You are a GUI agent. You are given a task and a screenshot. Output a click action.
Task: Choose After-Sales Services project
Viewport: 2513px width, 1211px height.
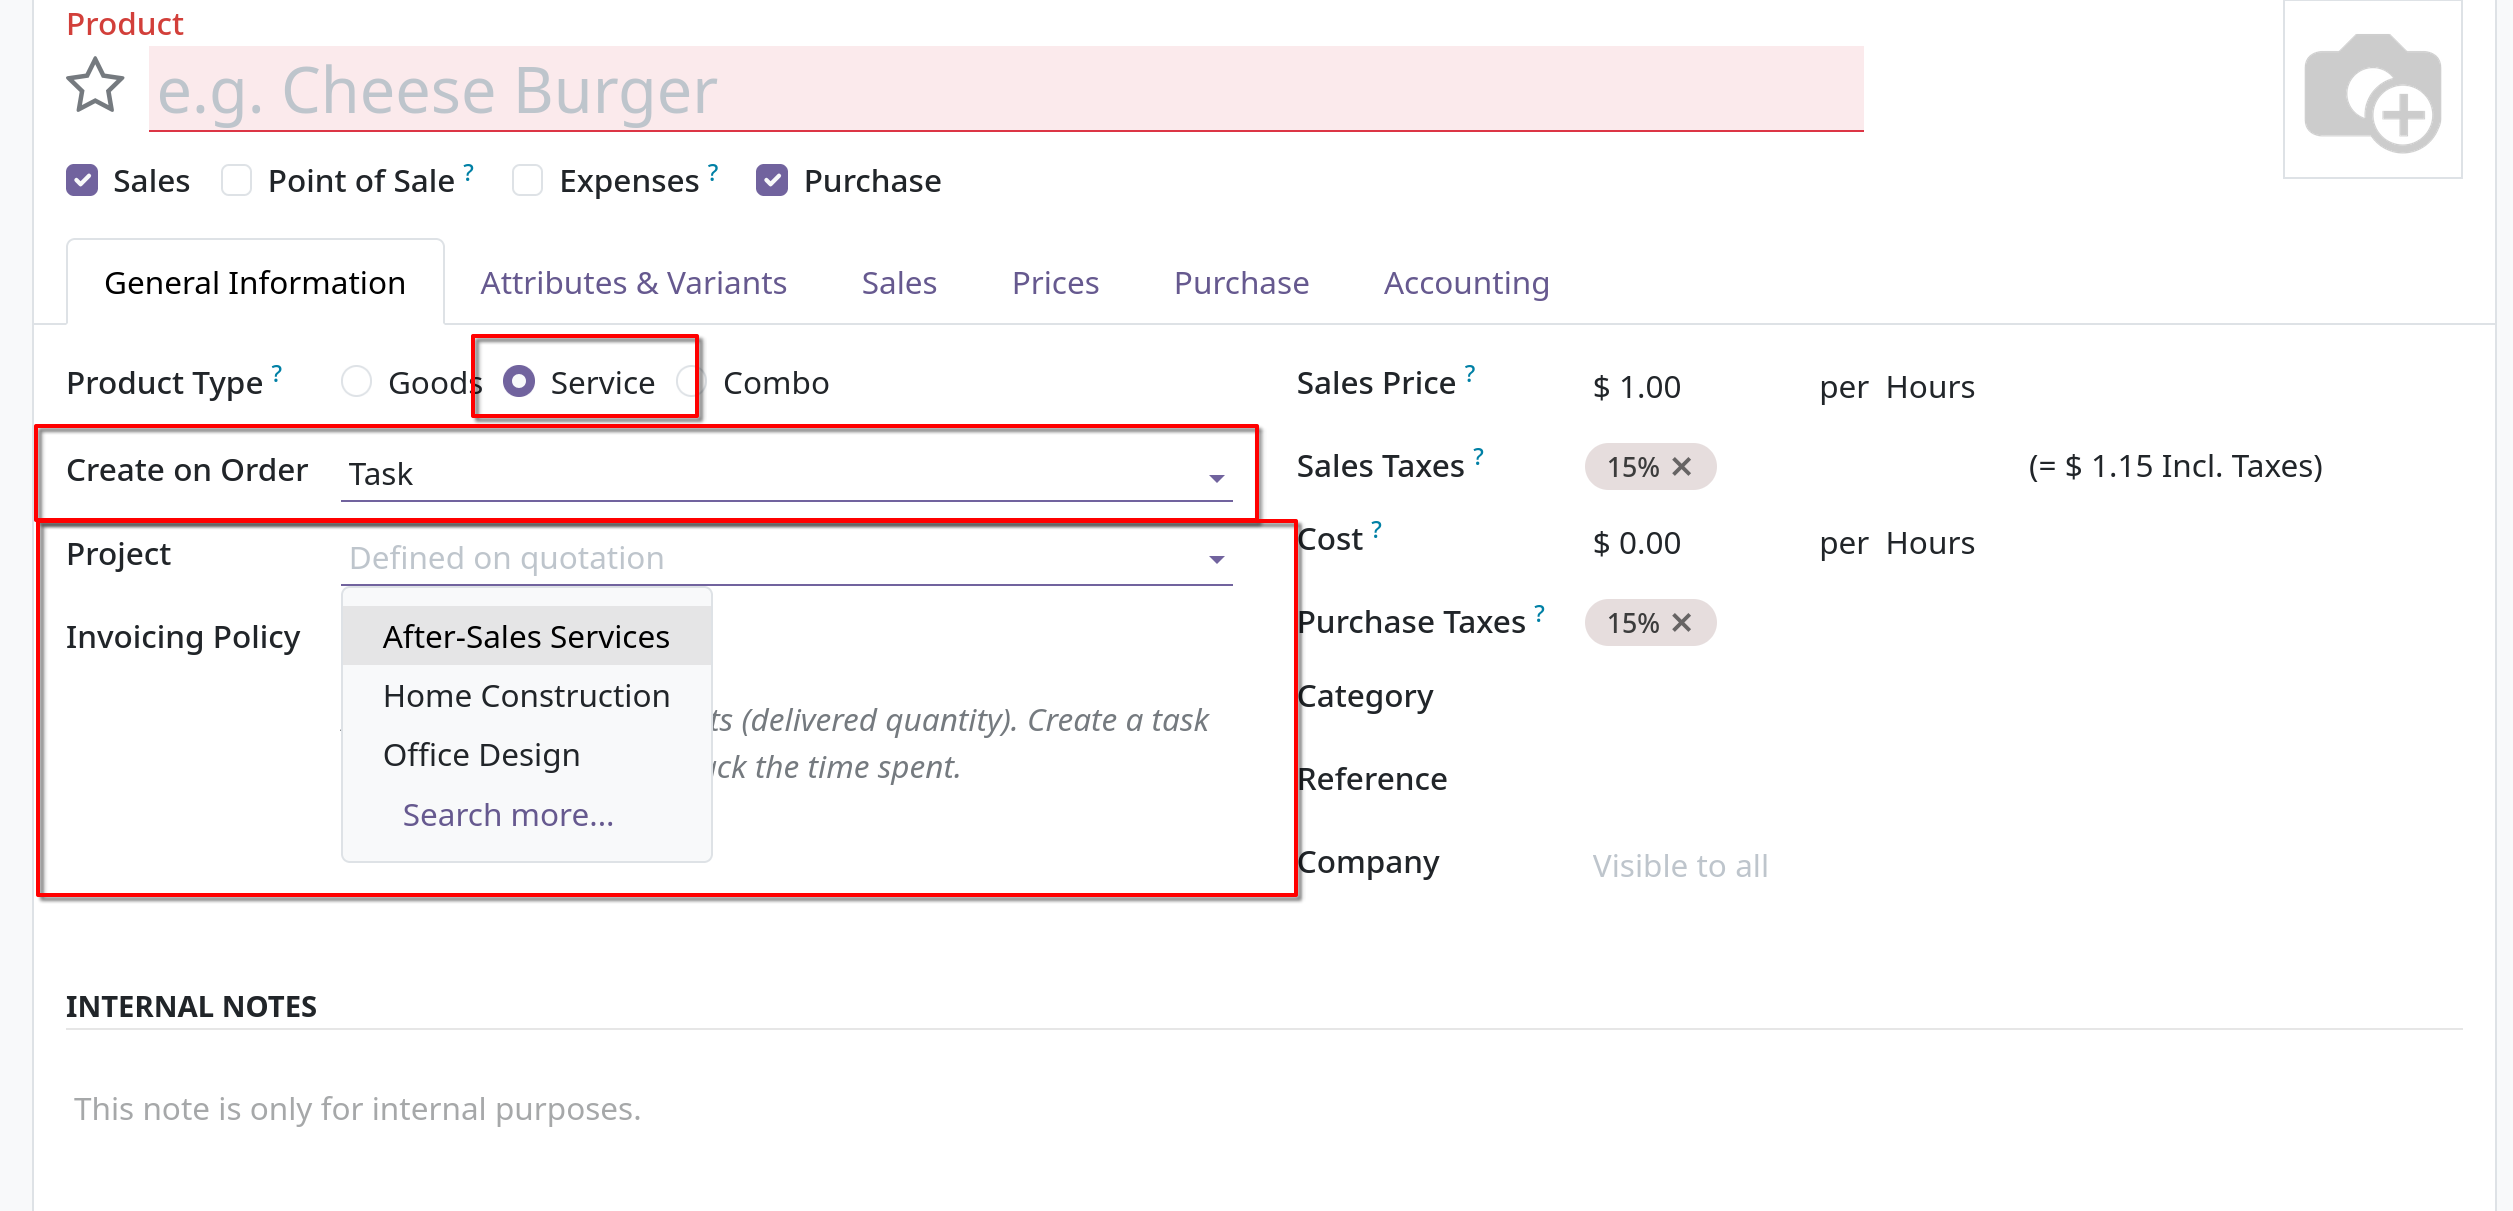[x=526, y=637]
